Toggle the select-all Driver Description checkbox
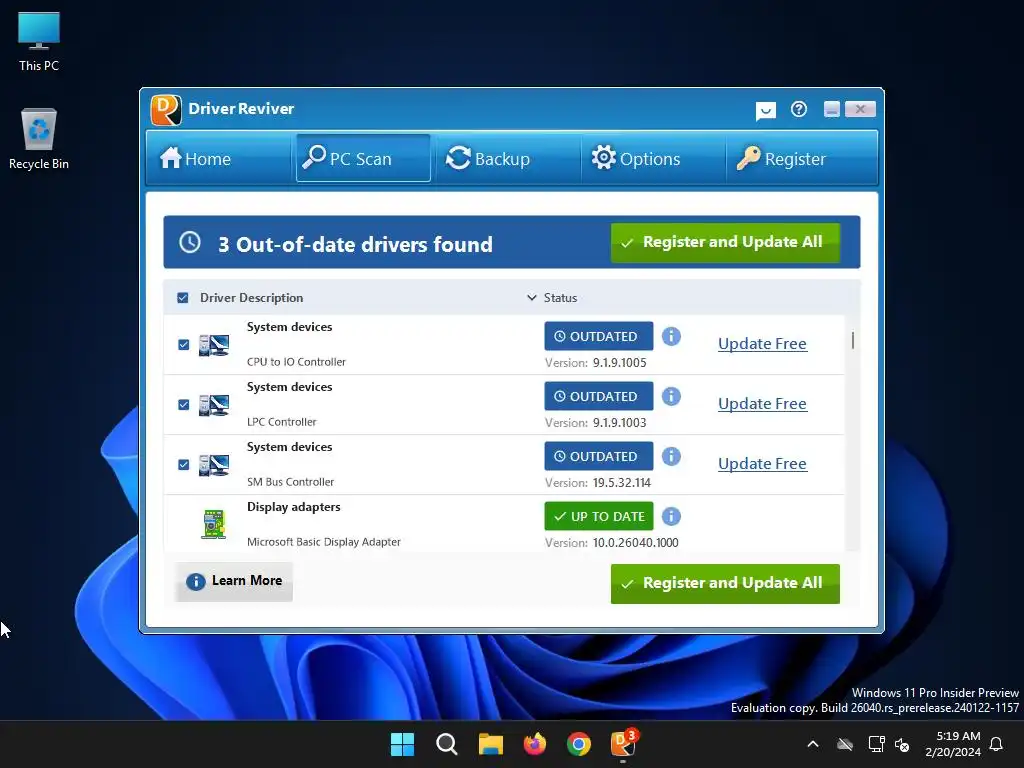This screenshot has width=1024, height=768. tap(183, 298)
